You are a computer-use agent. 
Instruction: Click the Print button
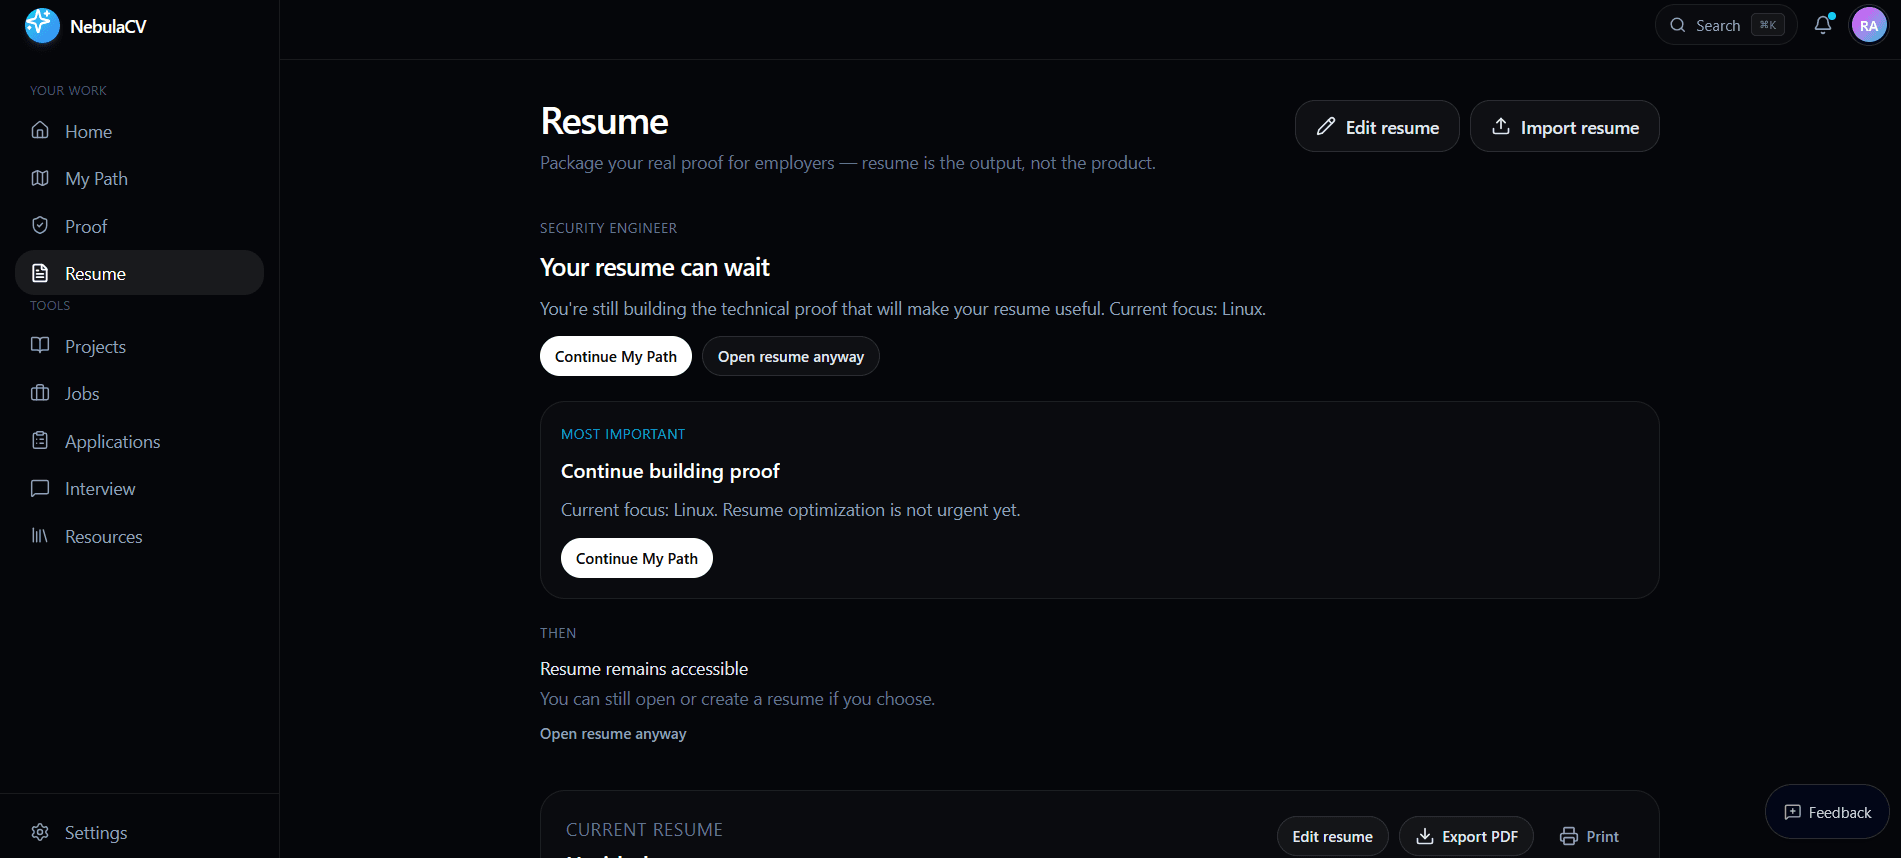pyautogui.click(x=1589, y=836)
